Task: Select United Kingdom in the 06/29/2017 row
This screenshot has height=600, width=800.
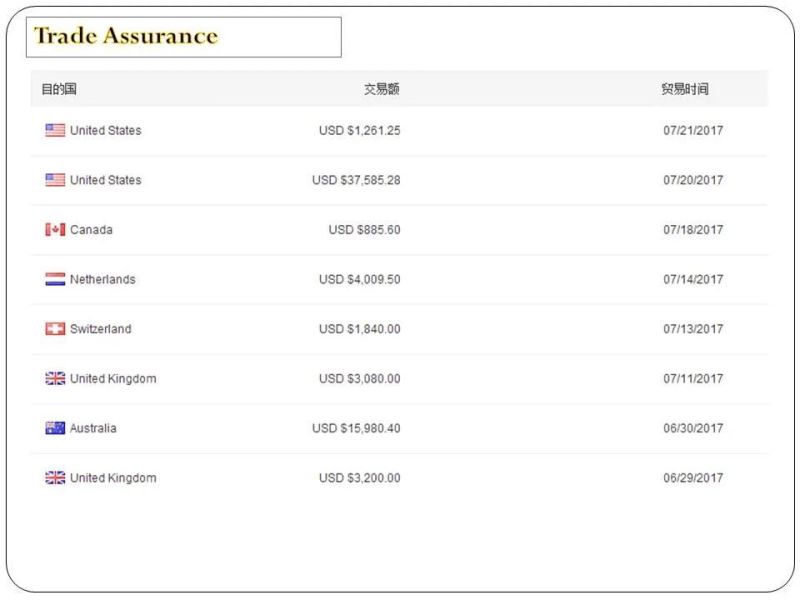Action: [113, 478]
